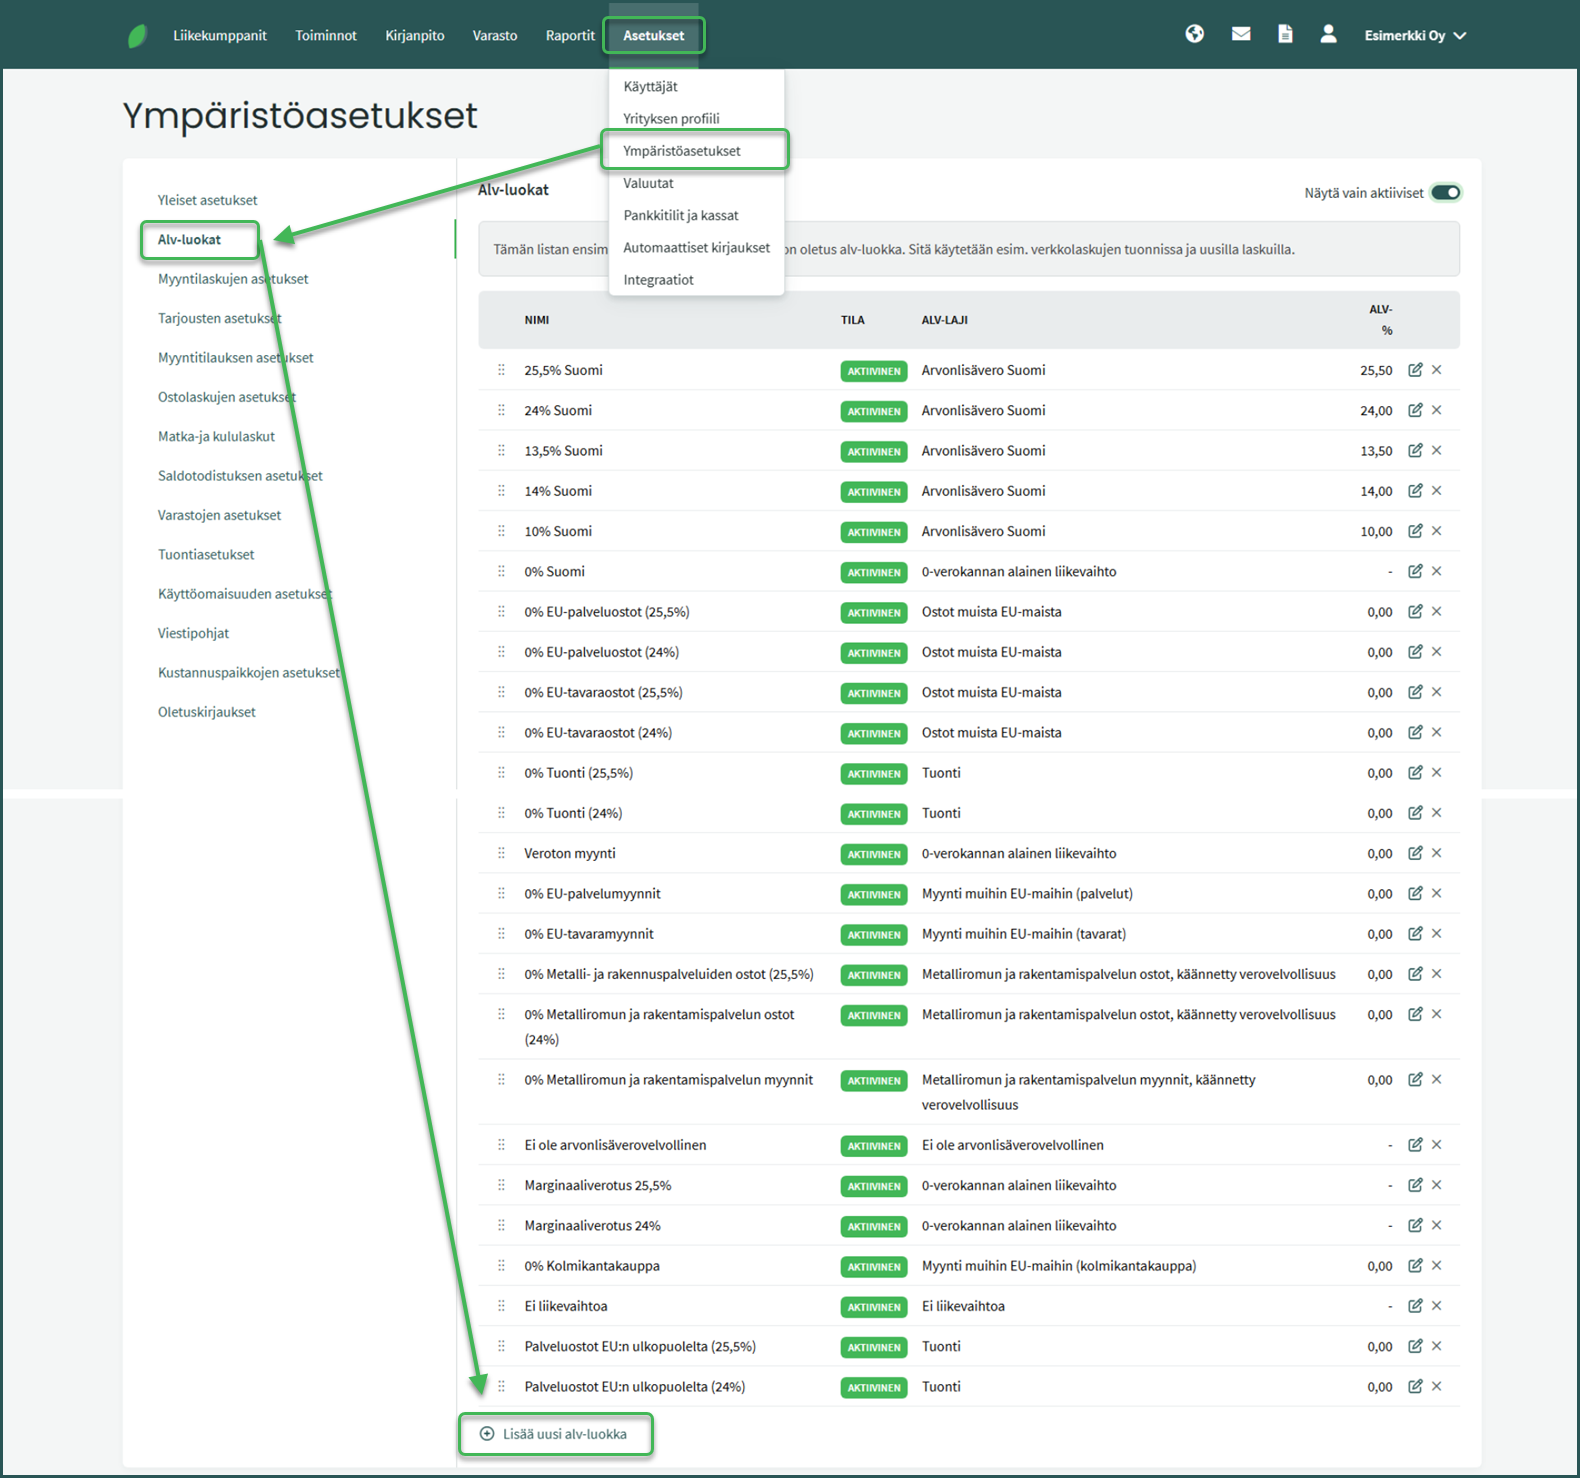
Task: Click the green leaf logo icon
Action: click(137, 36)
